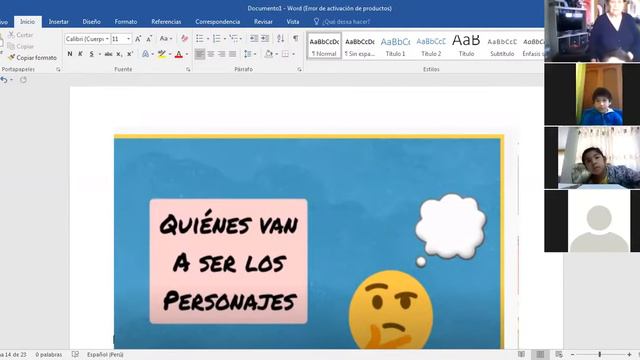
Task: Open the Correspondencia tab
Action: pos(218,22)
